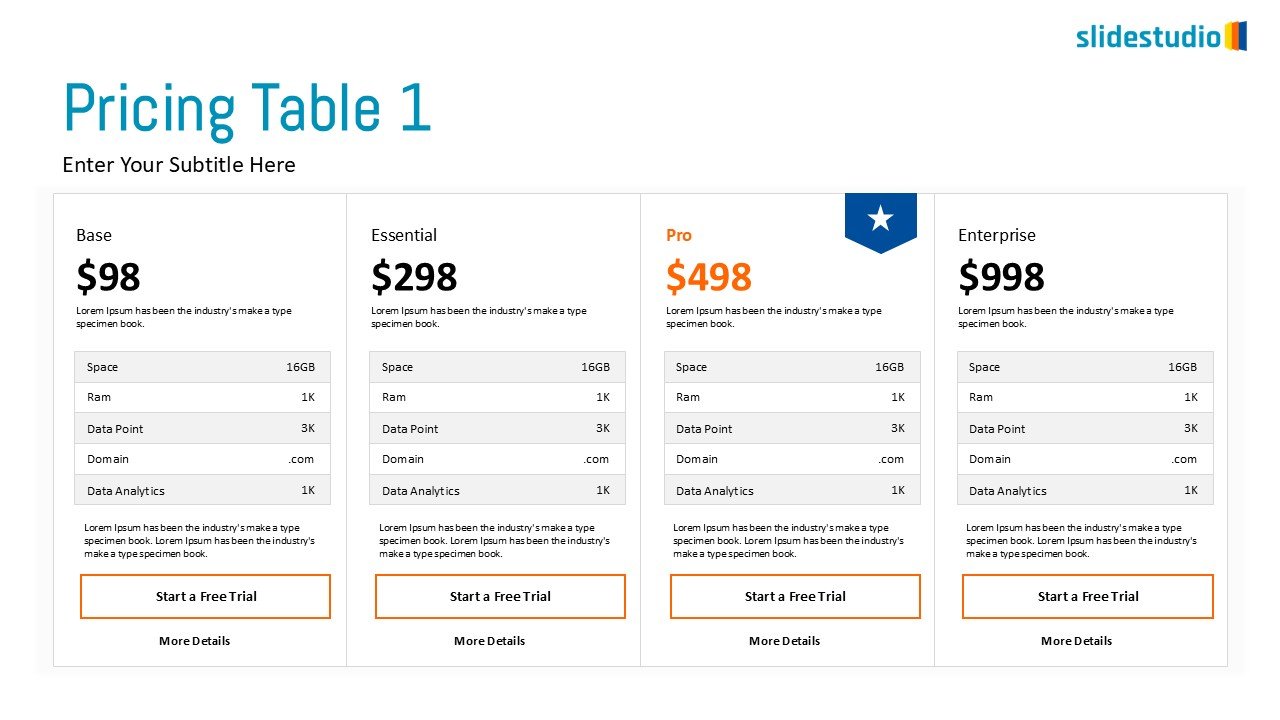
Task: Click the Enter Your Subtitle Here text
Action: pos(179,165)
